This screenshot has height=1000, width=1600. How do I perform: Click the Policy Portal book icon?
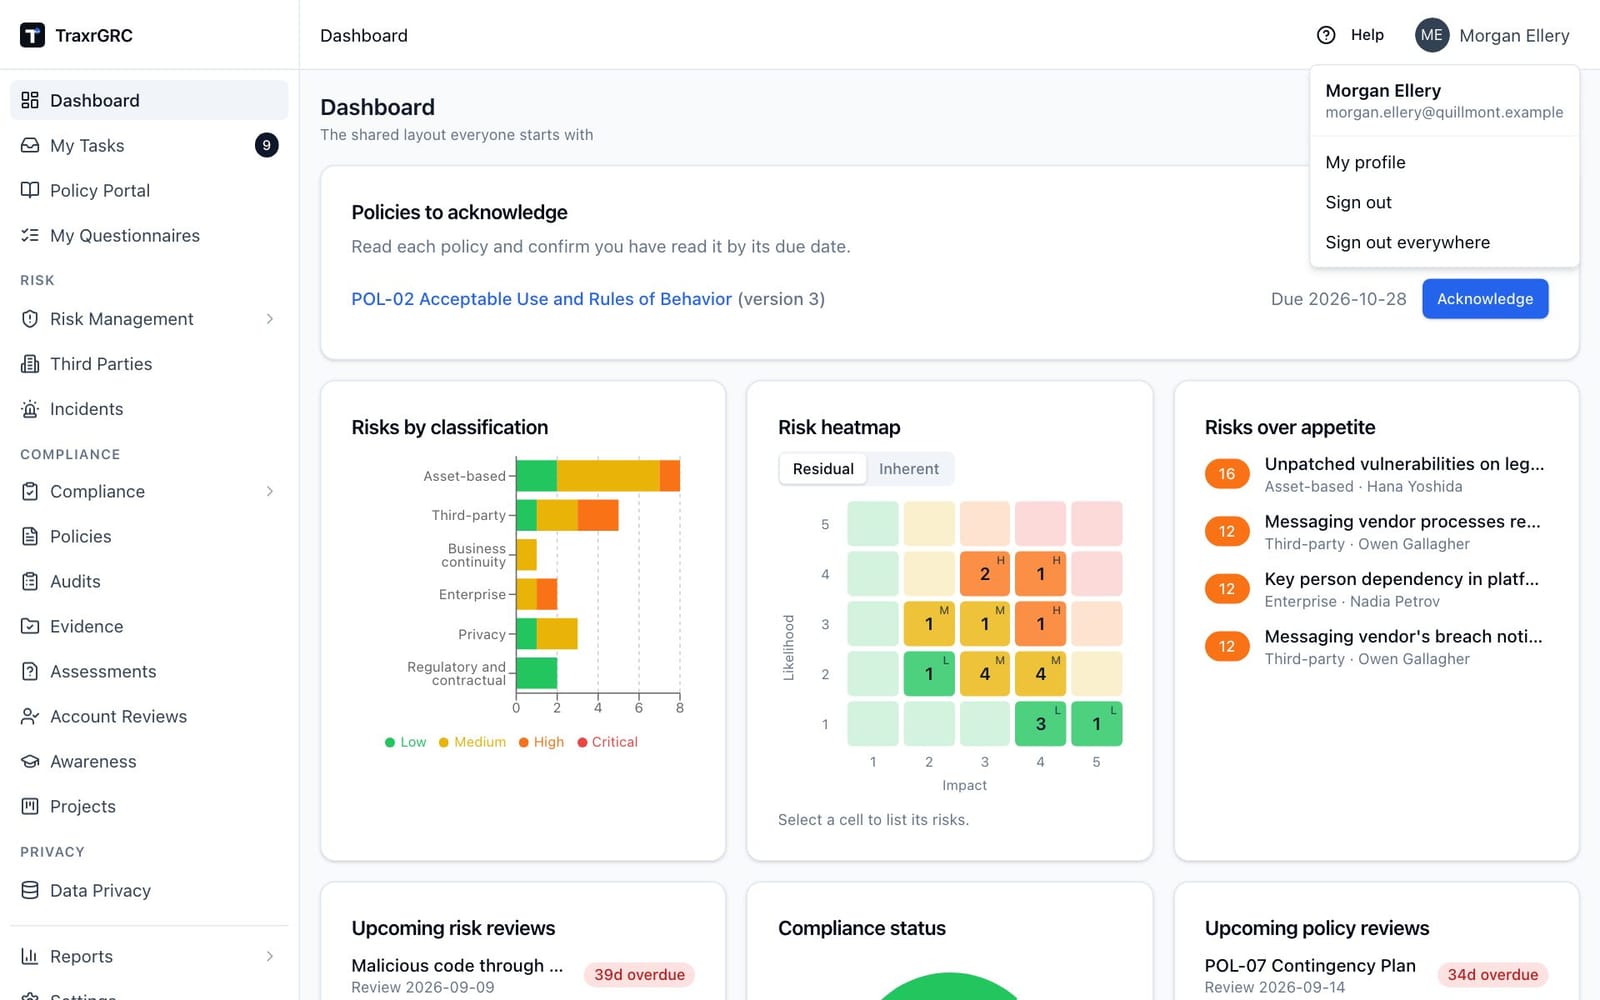30,190
